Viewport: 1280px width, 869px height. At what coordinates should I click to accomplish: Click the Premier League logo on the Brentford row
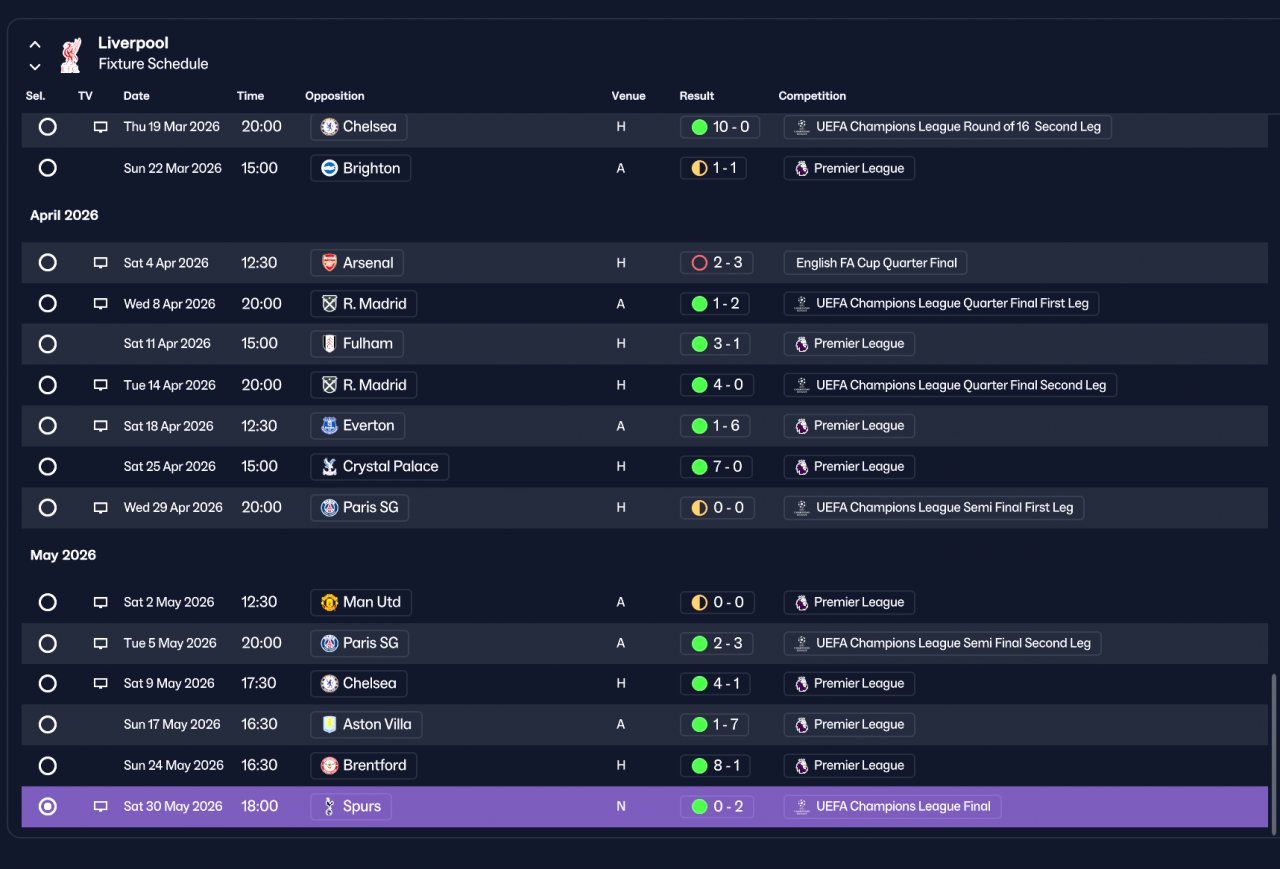coord(801,766)
